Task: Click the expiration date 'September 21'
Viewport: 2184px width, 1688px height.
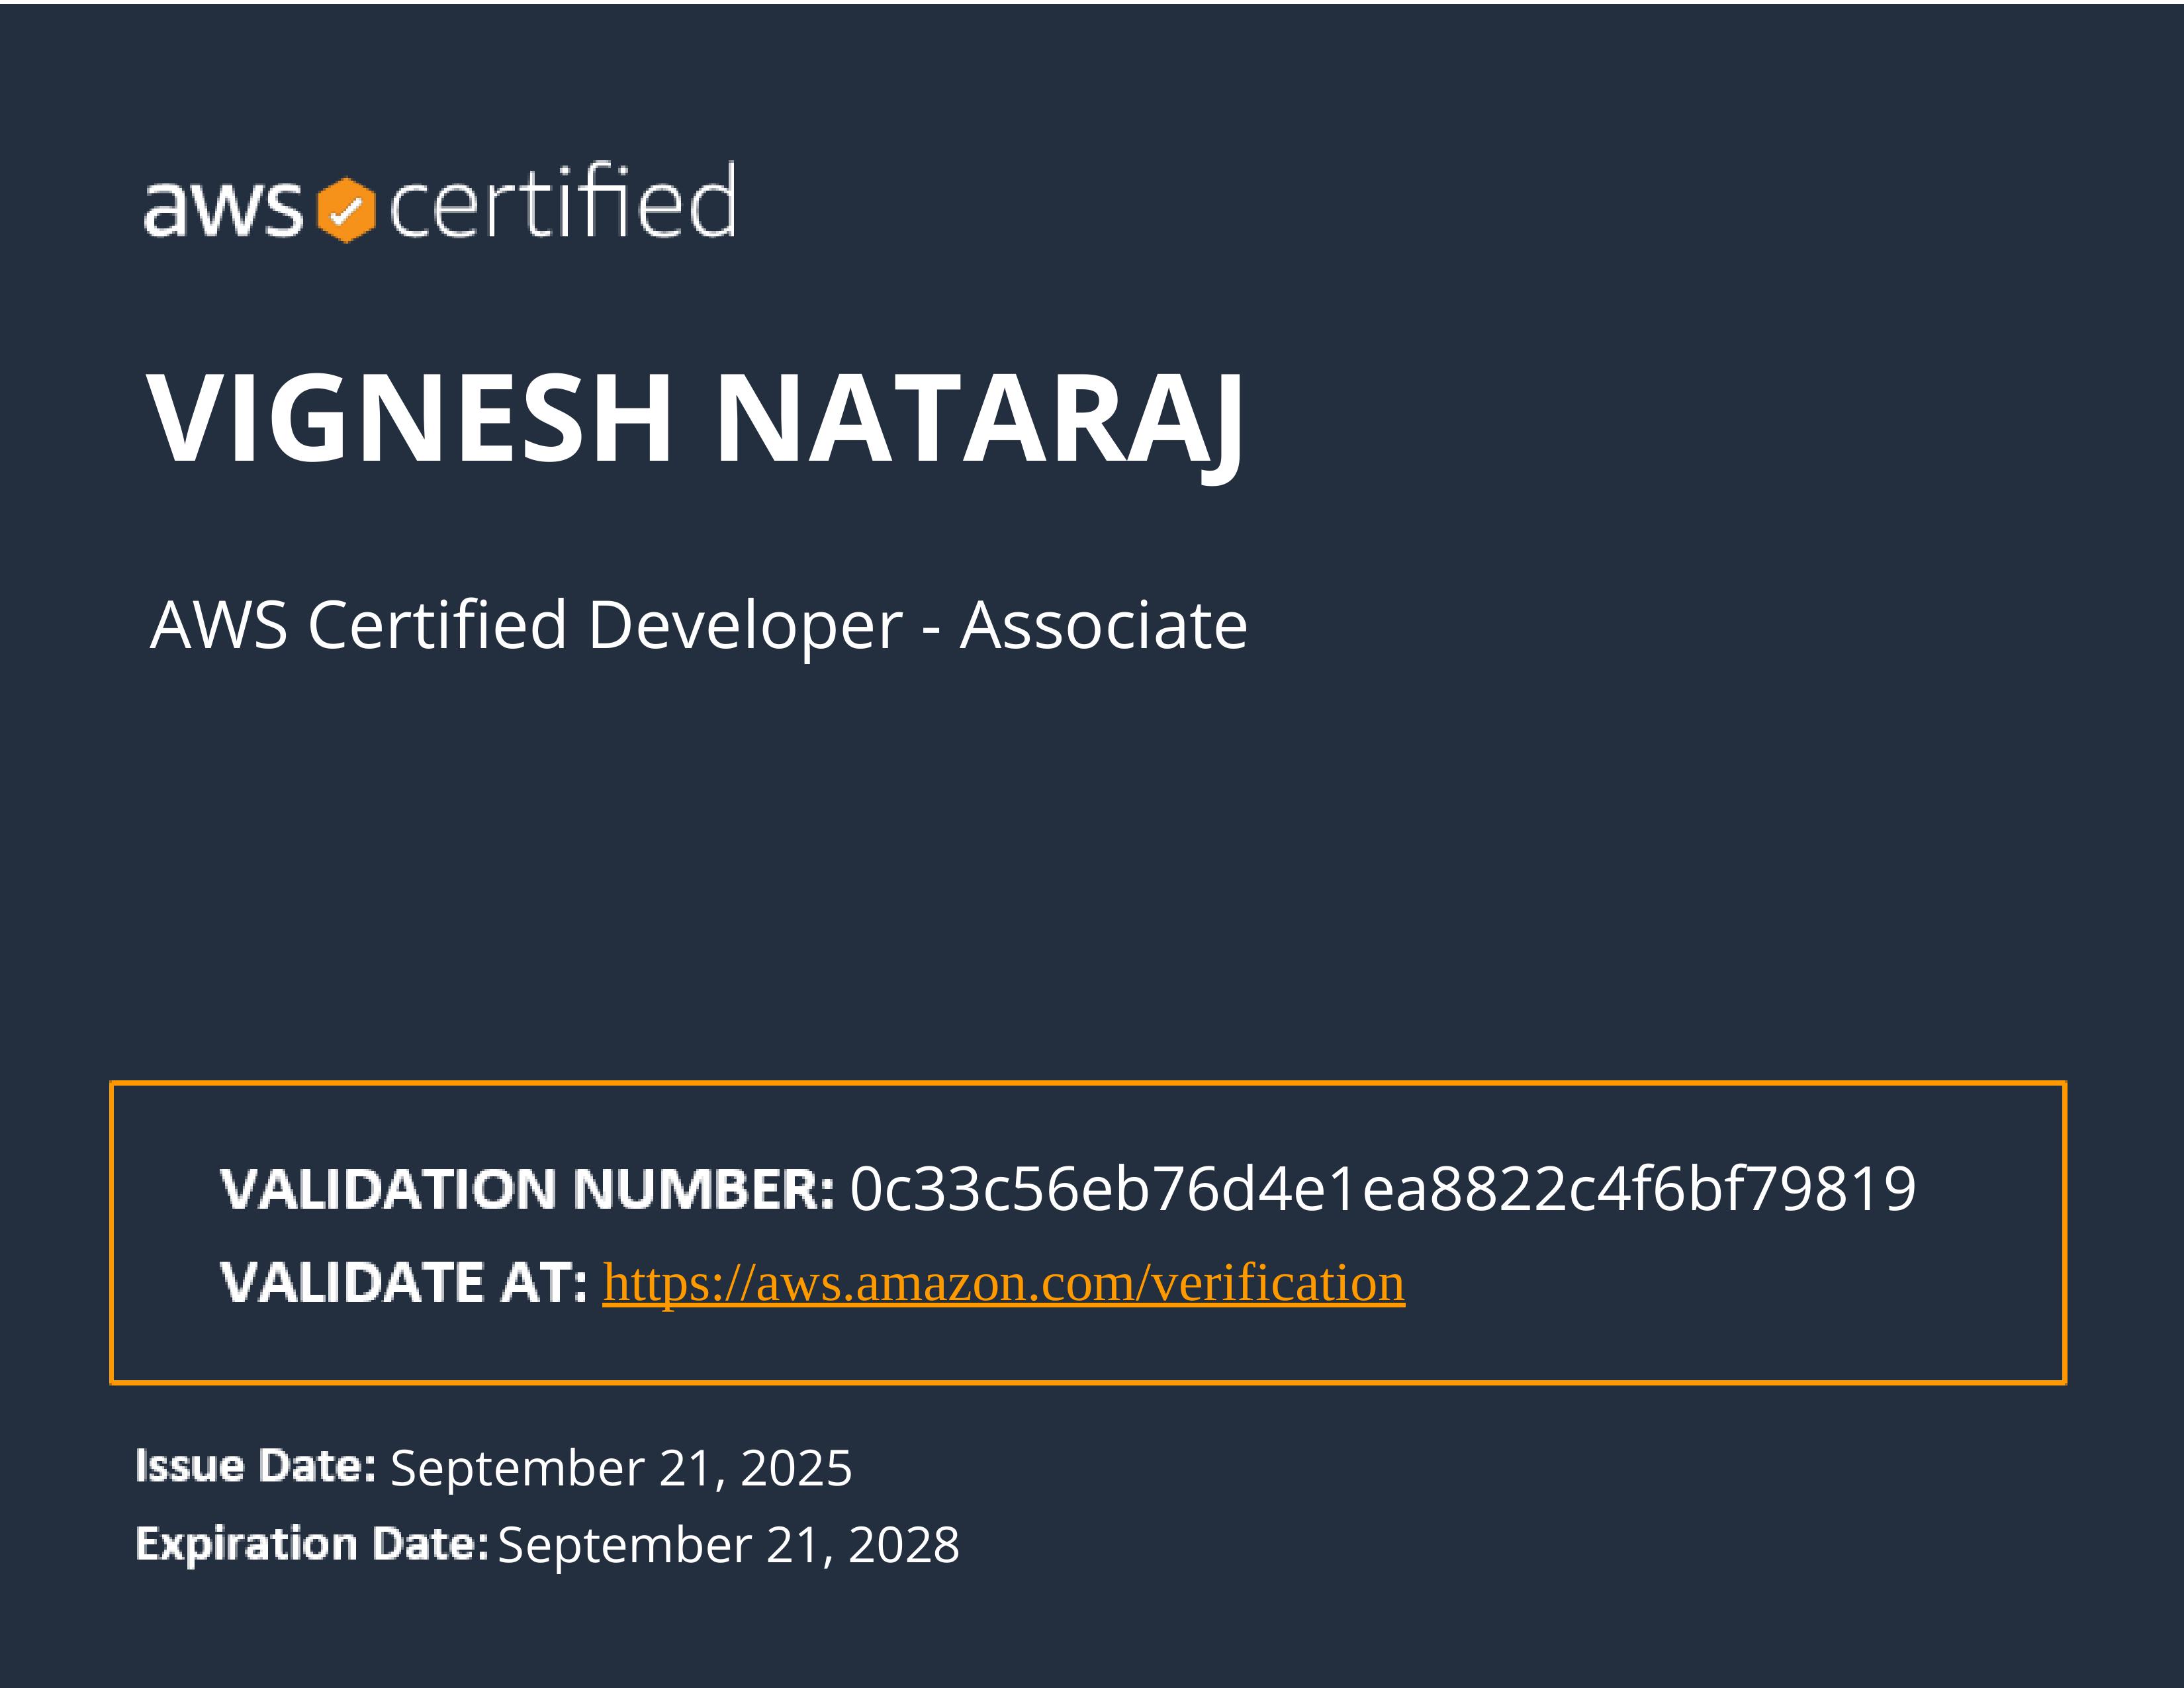Action: click(658, 1545)
